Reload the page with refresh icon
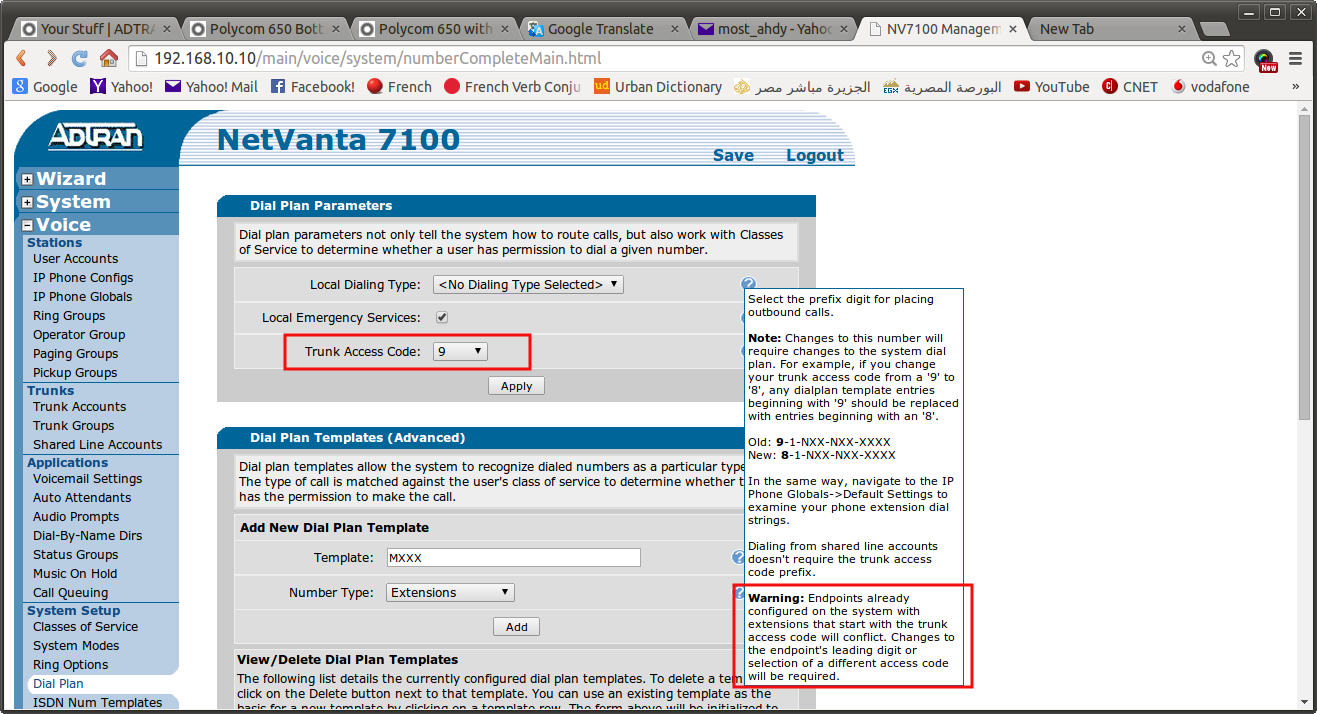 [x=80, y=58]
